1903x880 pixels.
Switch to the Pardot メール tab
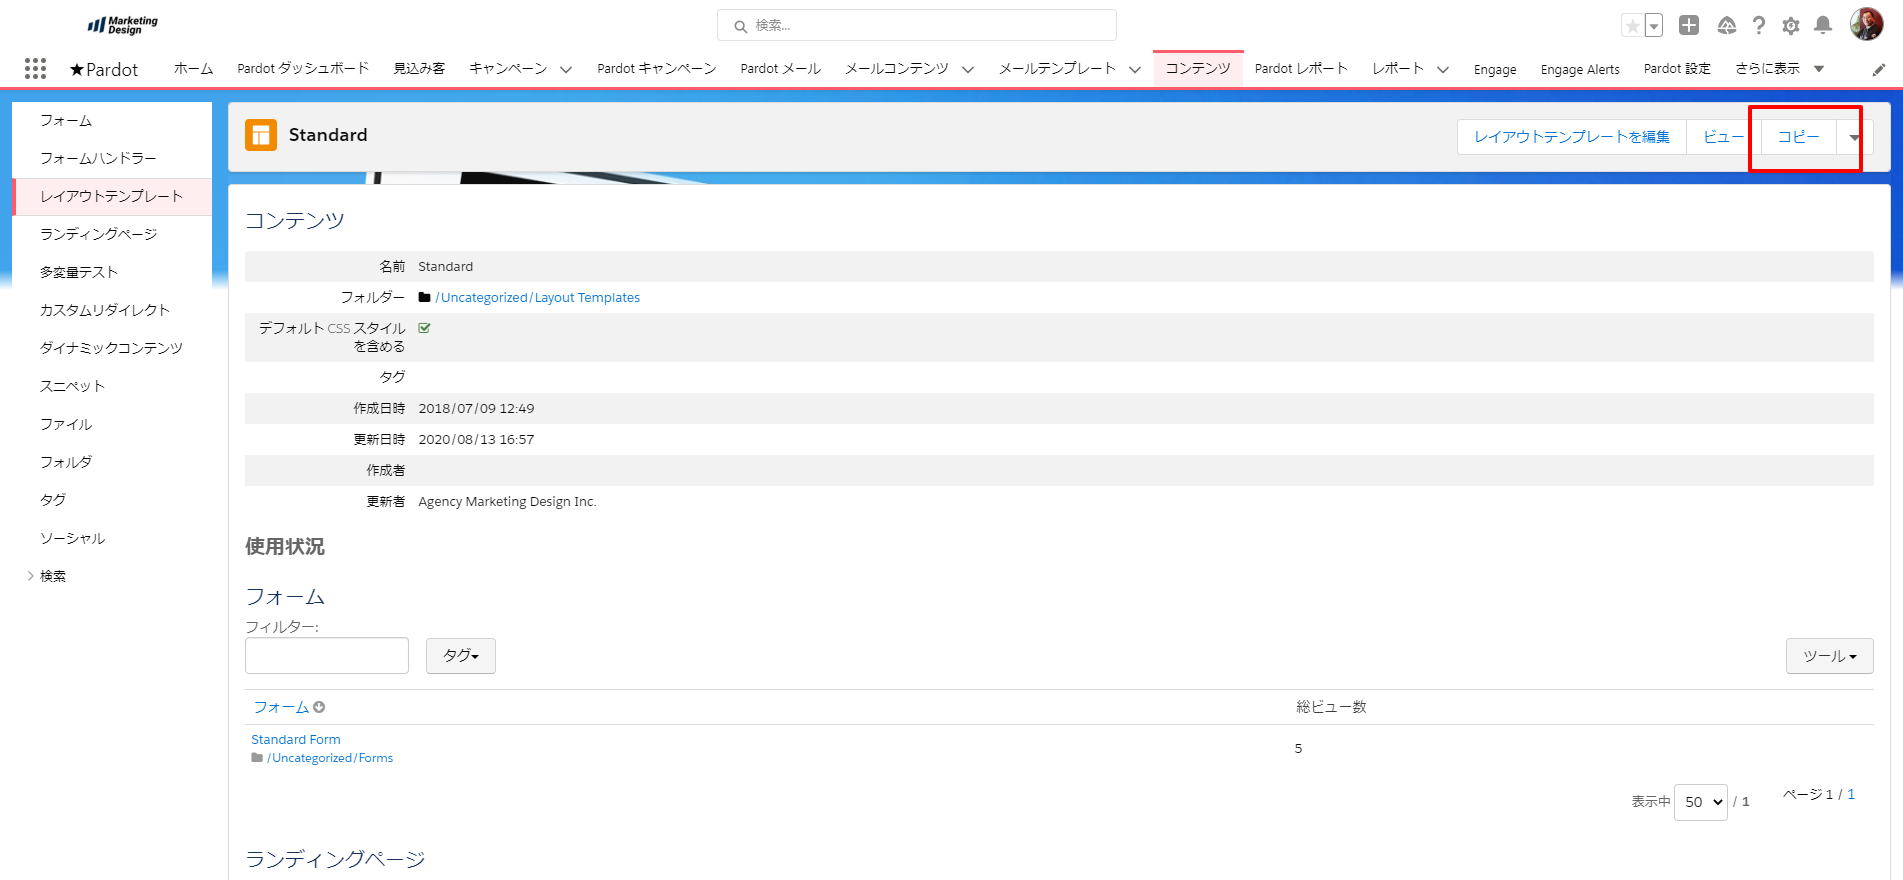780,69
